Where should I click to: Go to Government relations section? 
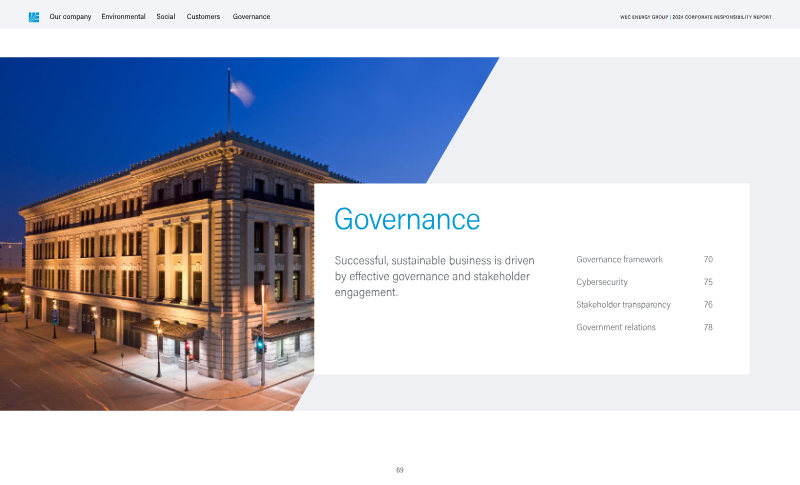click(616, 327)
